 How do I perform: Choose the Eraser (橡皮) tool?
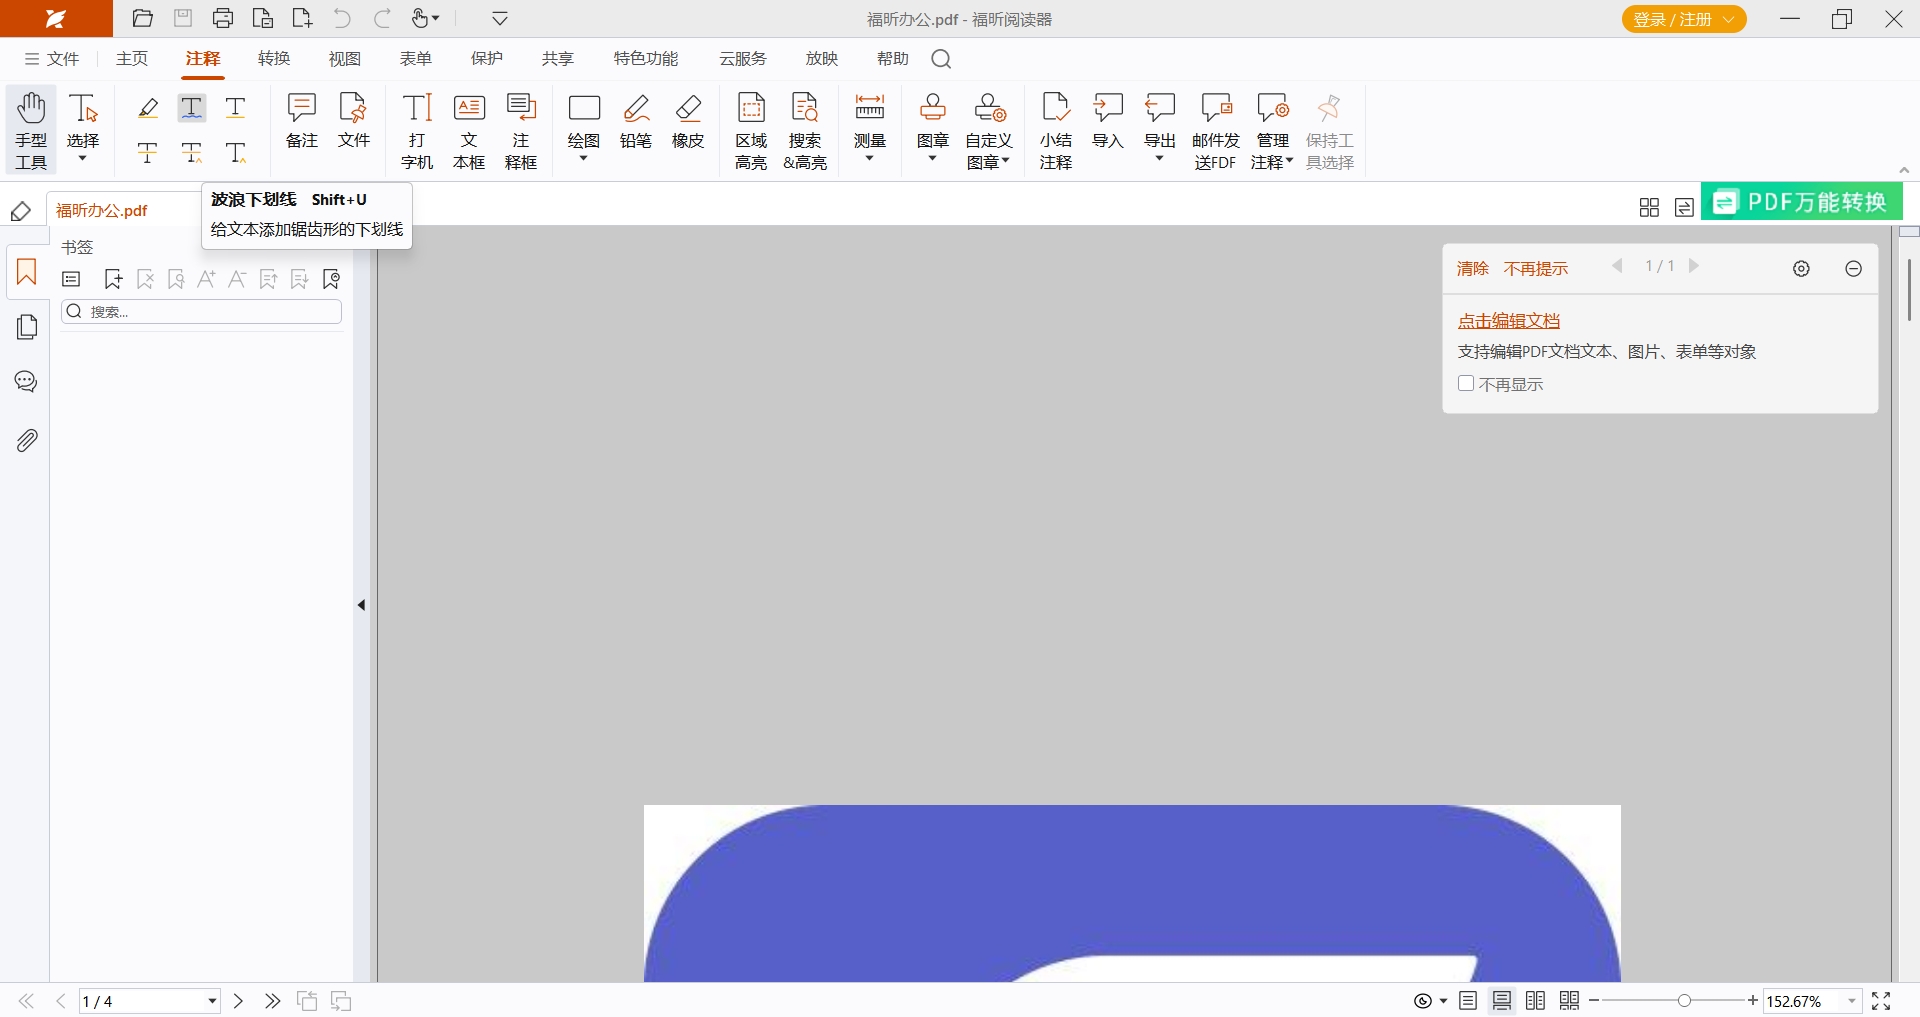pos(688,121)
